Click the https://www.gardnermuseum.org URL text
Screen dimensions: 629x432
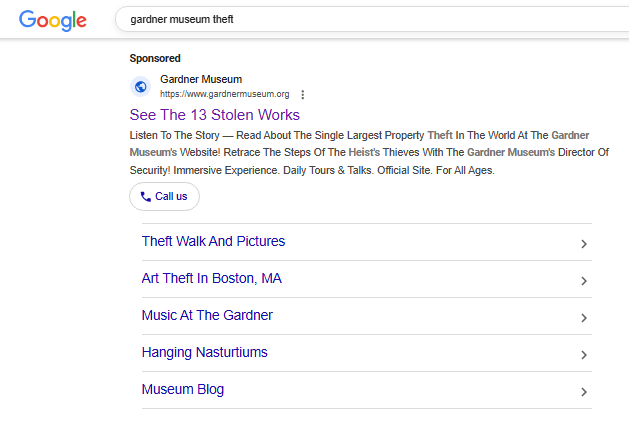coord(225,94)
